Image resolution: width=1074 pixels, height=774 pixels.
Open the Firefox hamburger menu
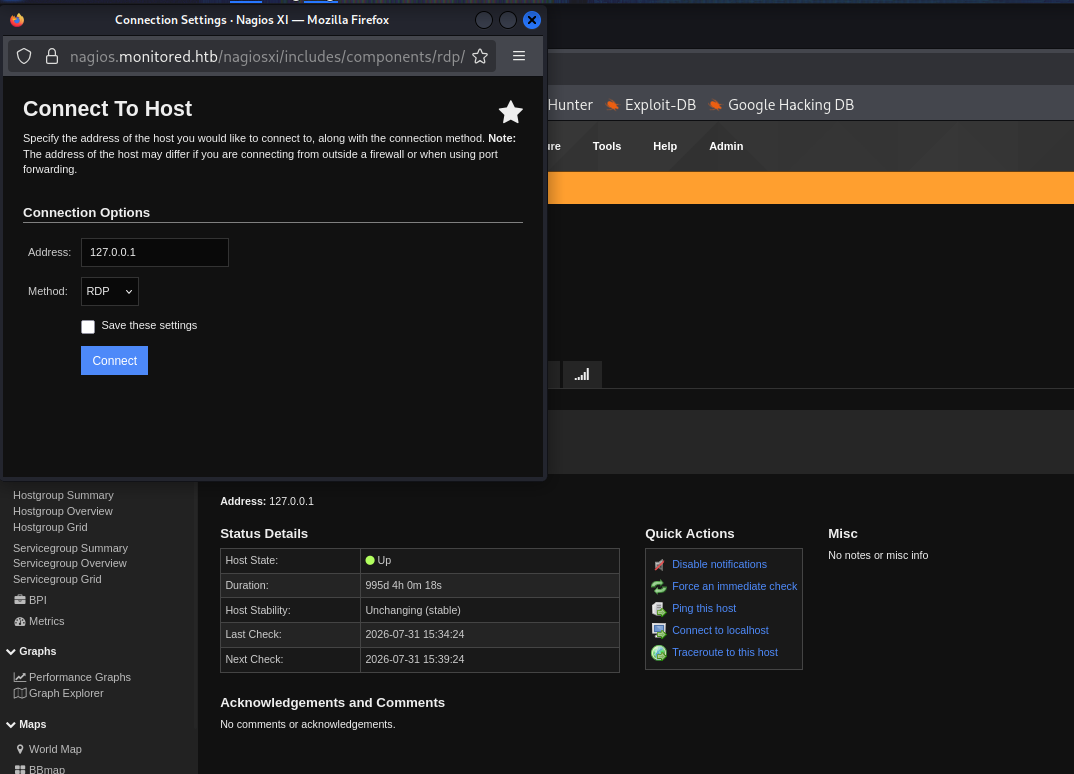click(519, 56)
